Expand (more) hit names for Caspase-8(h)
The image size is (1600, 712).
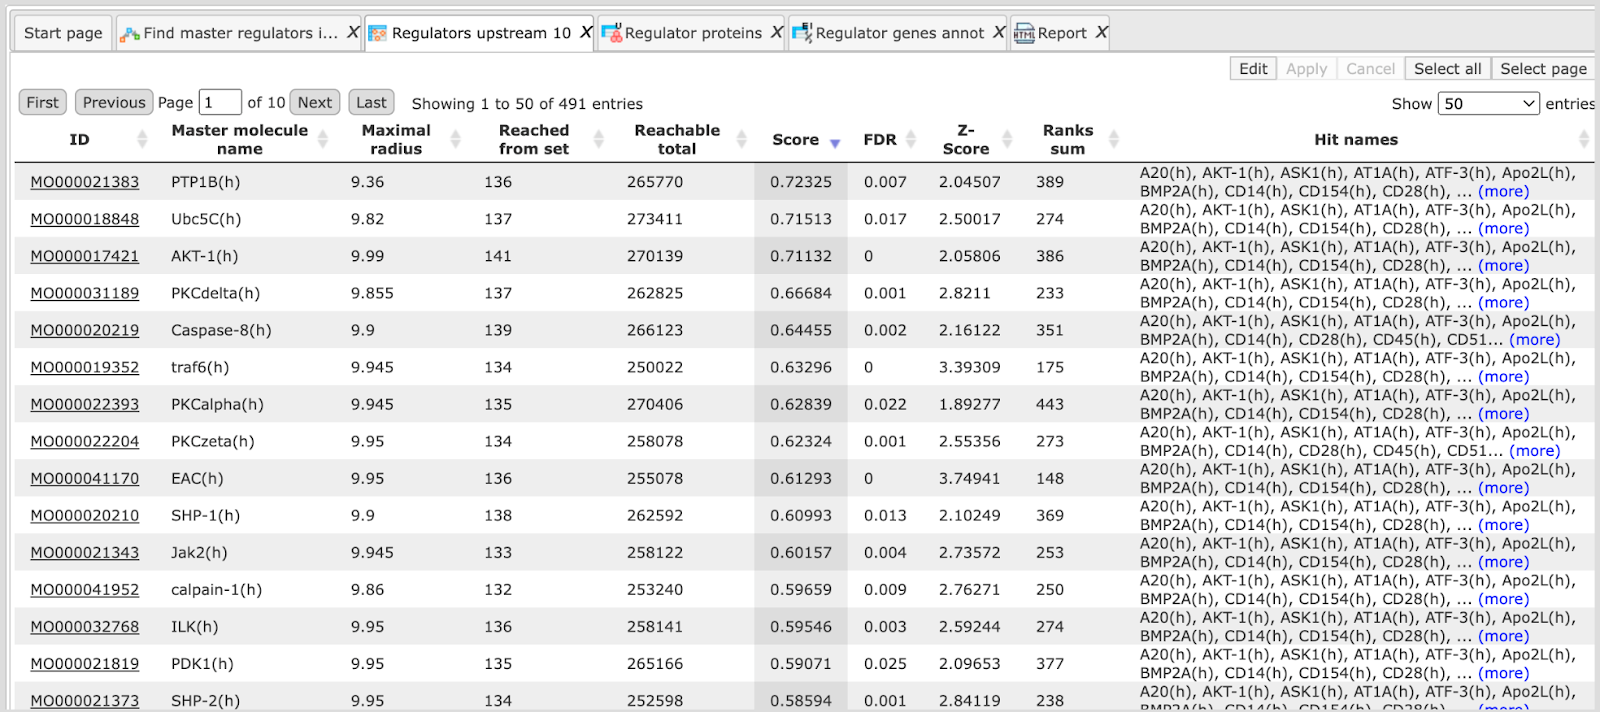point(1534,339)
